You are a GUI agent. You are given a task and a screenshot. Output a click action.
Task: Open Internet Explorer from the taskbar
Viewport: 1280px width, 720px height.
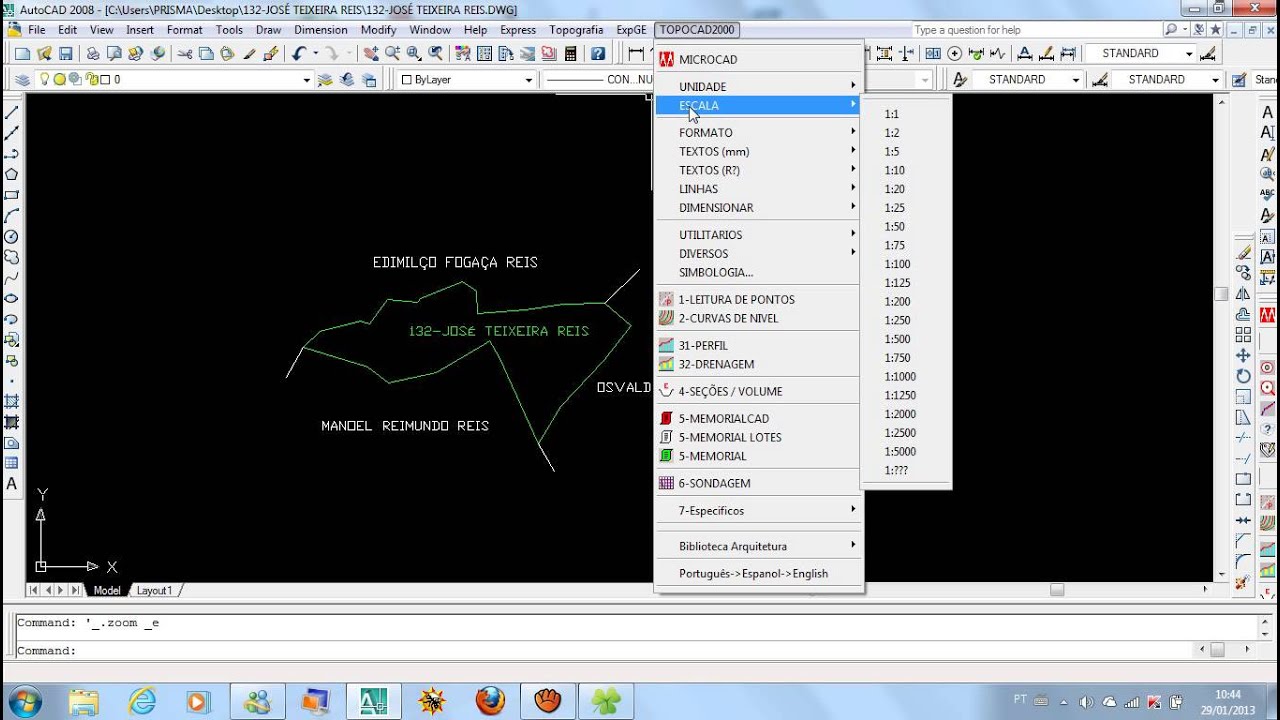coord(142,701)
